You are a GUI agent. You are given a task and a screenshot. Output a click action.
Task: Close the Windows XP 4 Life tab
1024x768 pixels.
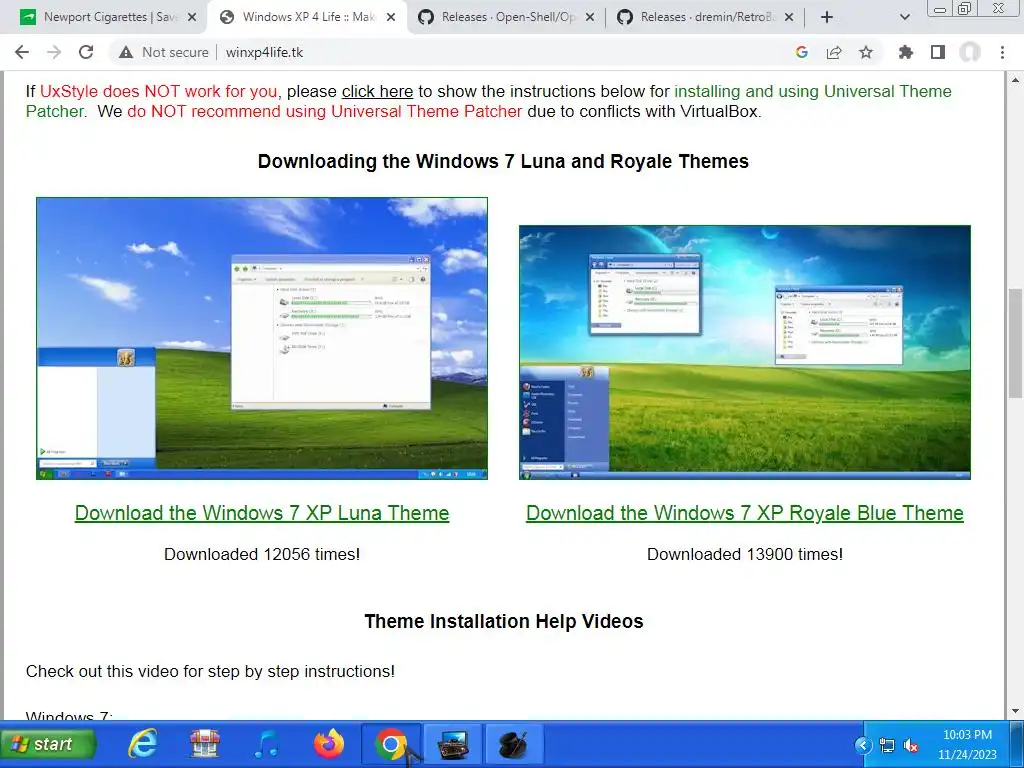pyautogui.click(x=391, y=17)
